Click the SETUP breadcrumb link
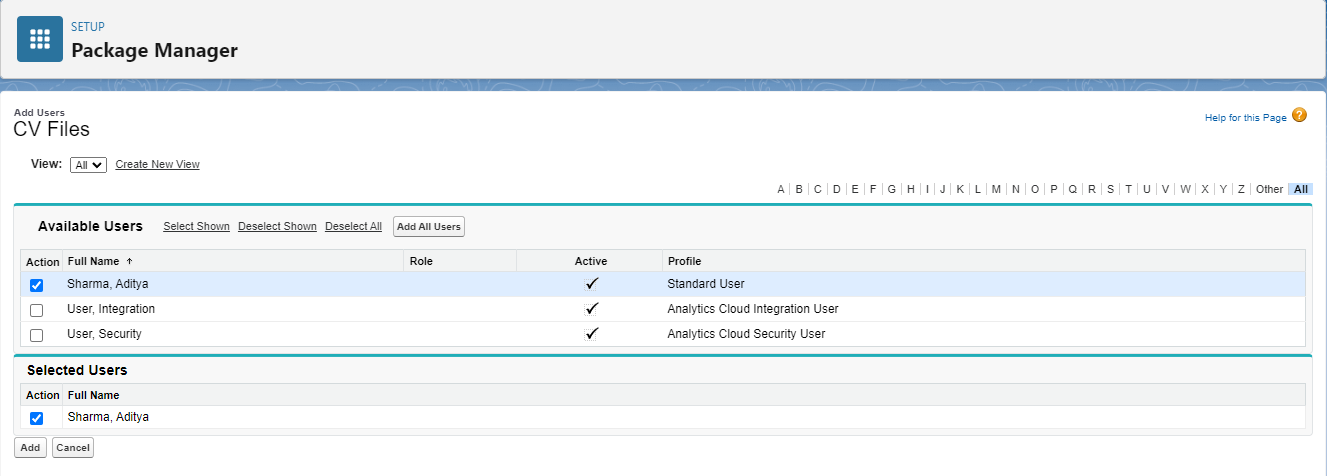This screenshot has height=476, width=1327. tap(88, 27)
